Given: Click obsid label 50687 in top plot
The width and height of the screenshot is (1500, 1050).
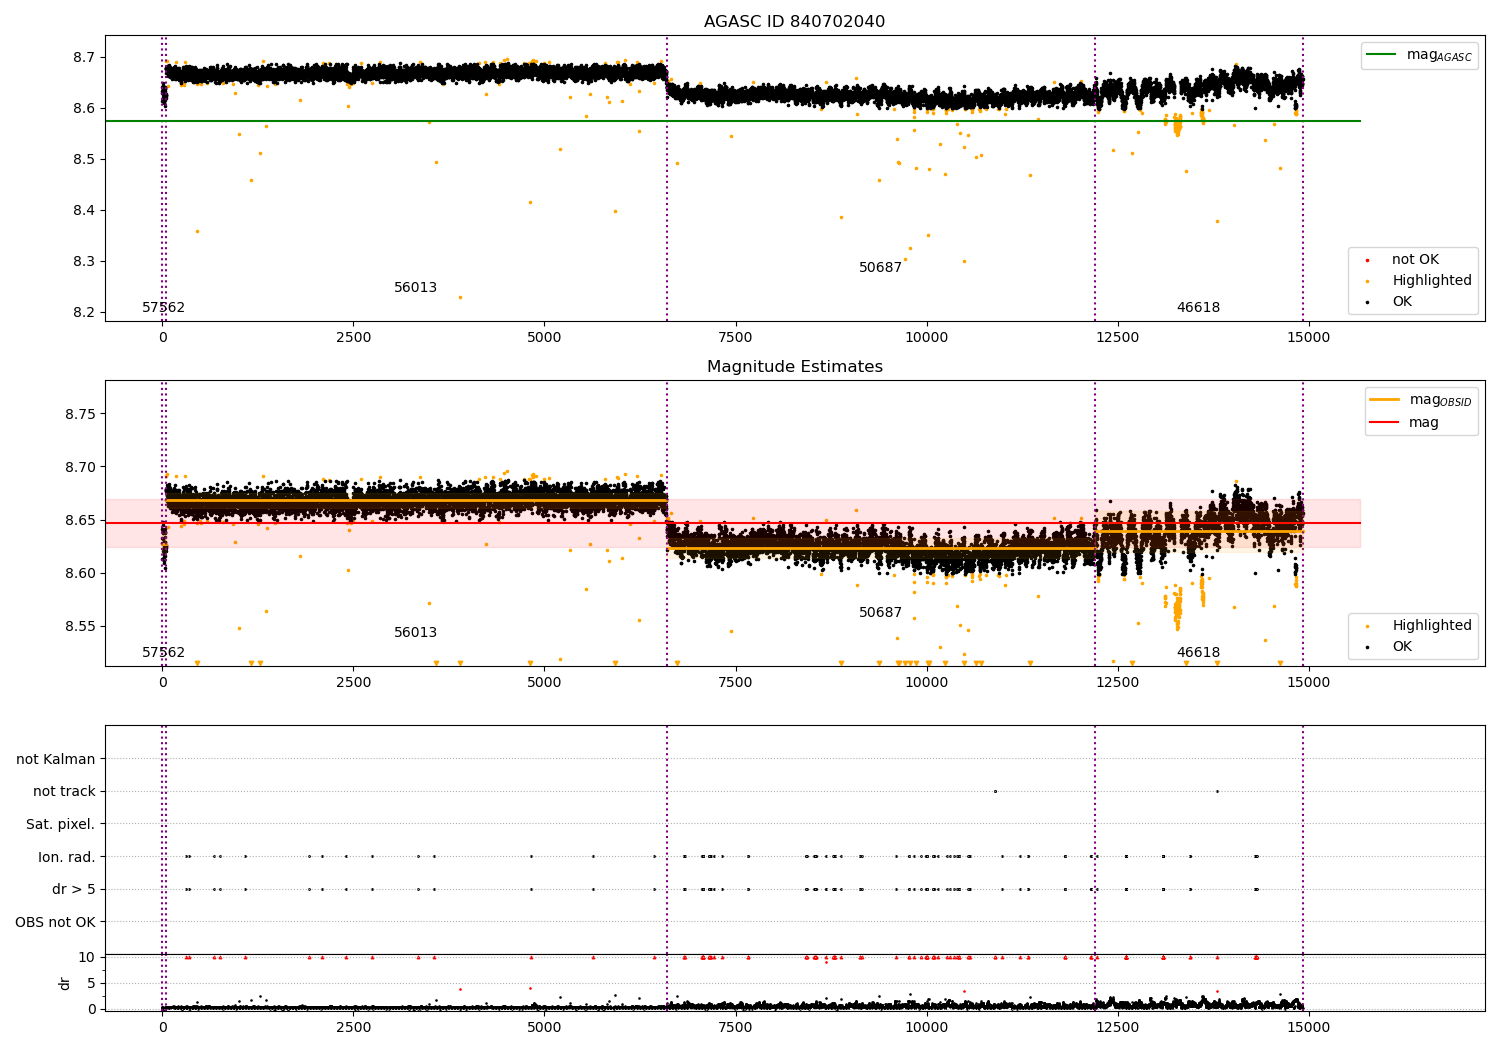Looking at the screenshot, I should [880, 268].
